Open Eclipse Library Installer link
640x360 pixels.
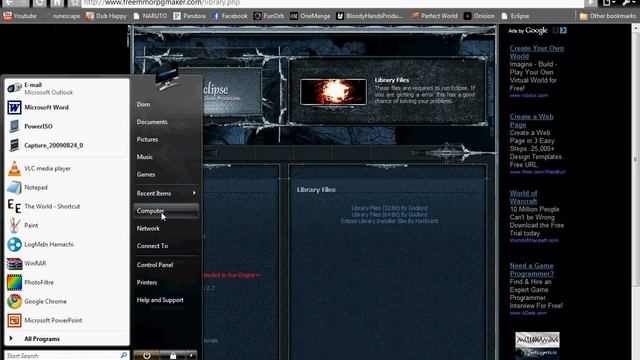pyautogui.click(x=389, y=221)
